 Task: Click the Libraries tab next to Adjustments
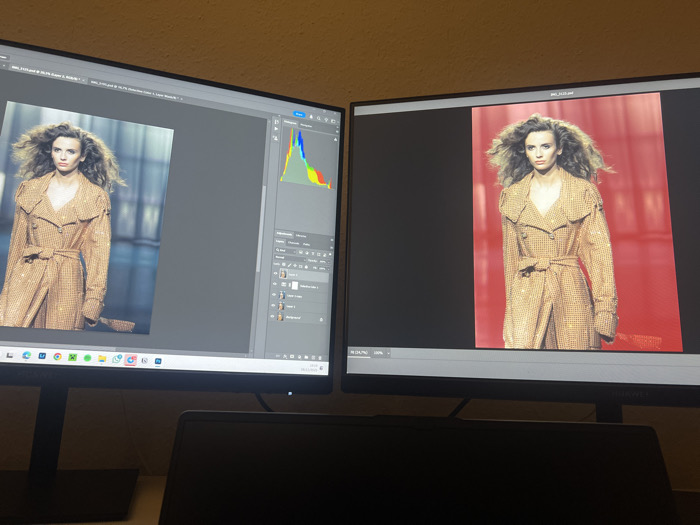tap(301, 236)
